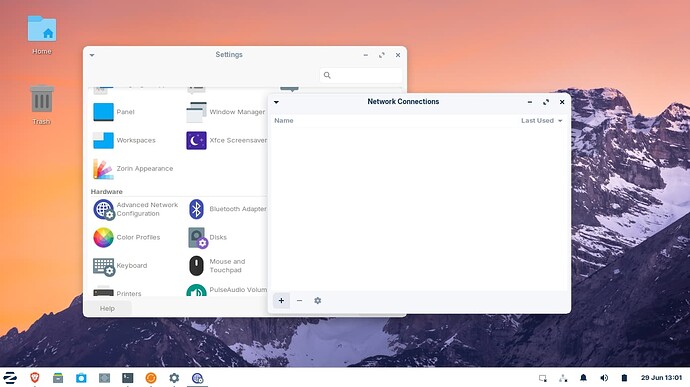Open Disks utility
Screen dimensions: 690x387
(x=207, y=237)
